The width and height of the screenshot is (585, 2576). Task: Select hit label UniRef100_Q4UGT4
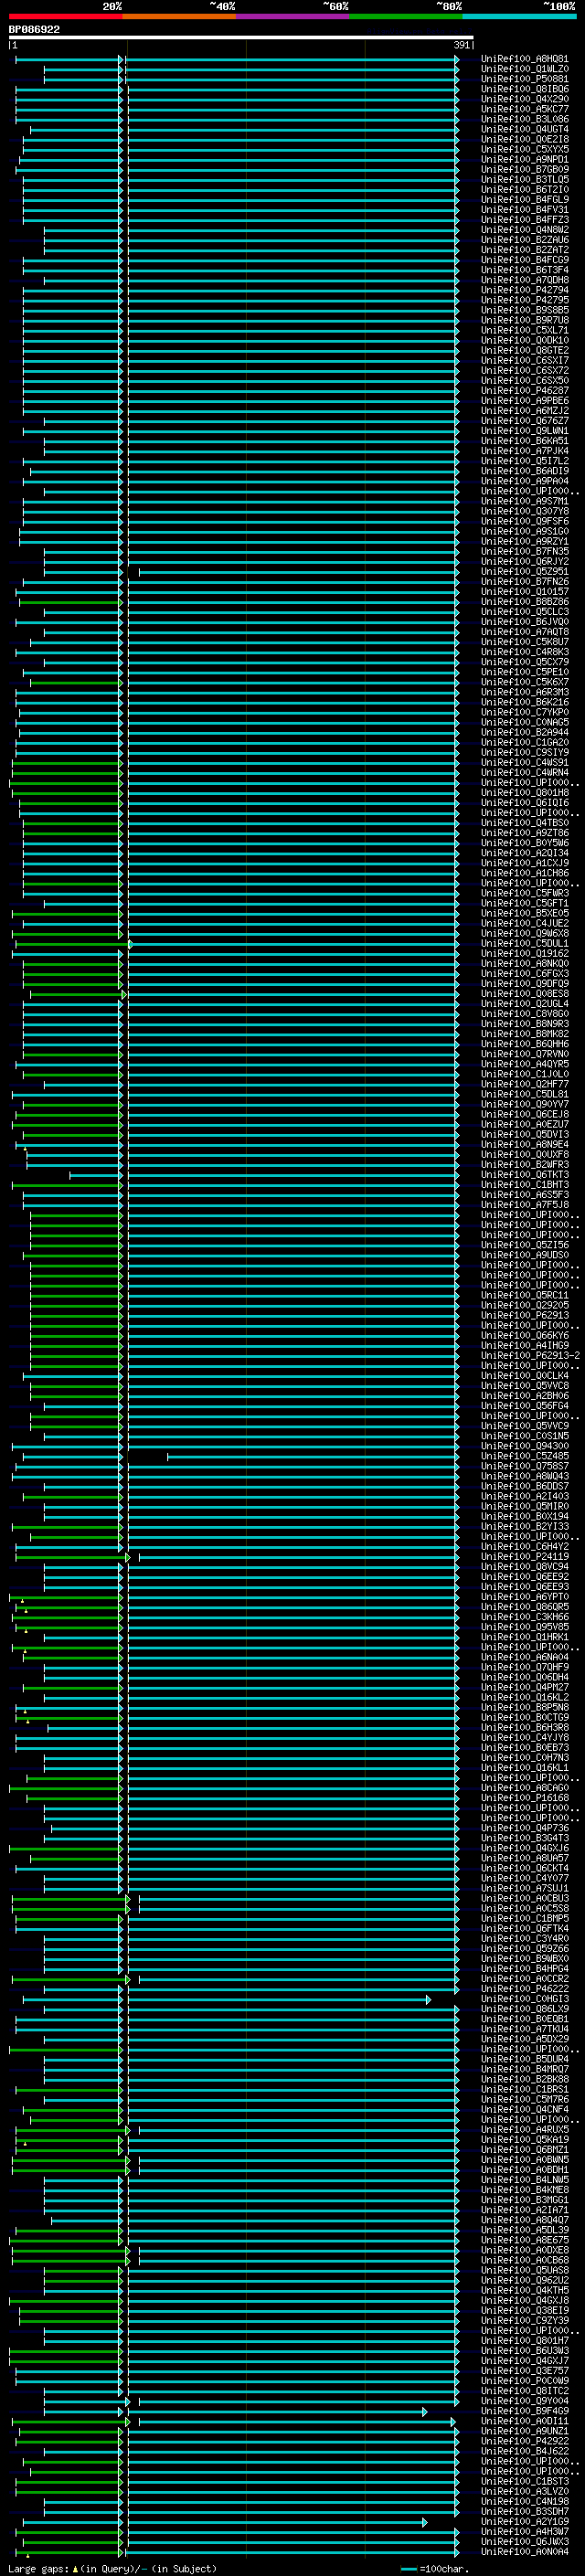525,129
